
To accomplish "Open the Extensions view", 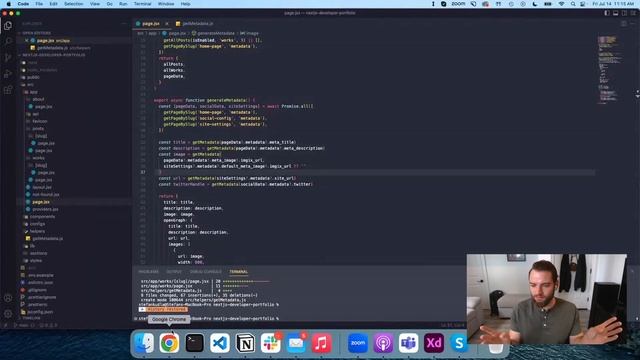I will click(x=8, y=90).
